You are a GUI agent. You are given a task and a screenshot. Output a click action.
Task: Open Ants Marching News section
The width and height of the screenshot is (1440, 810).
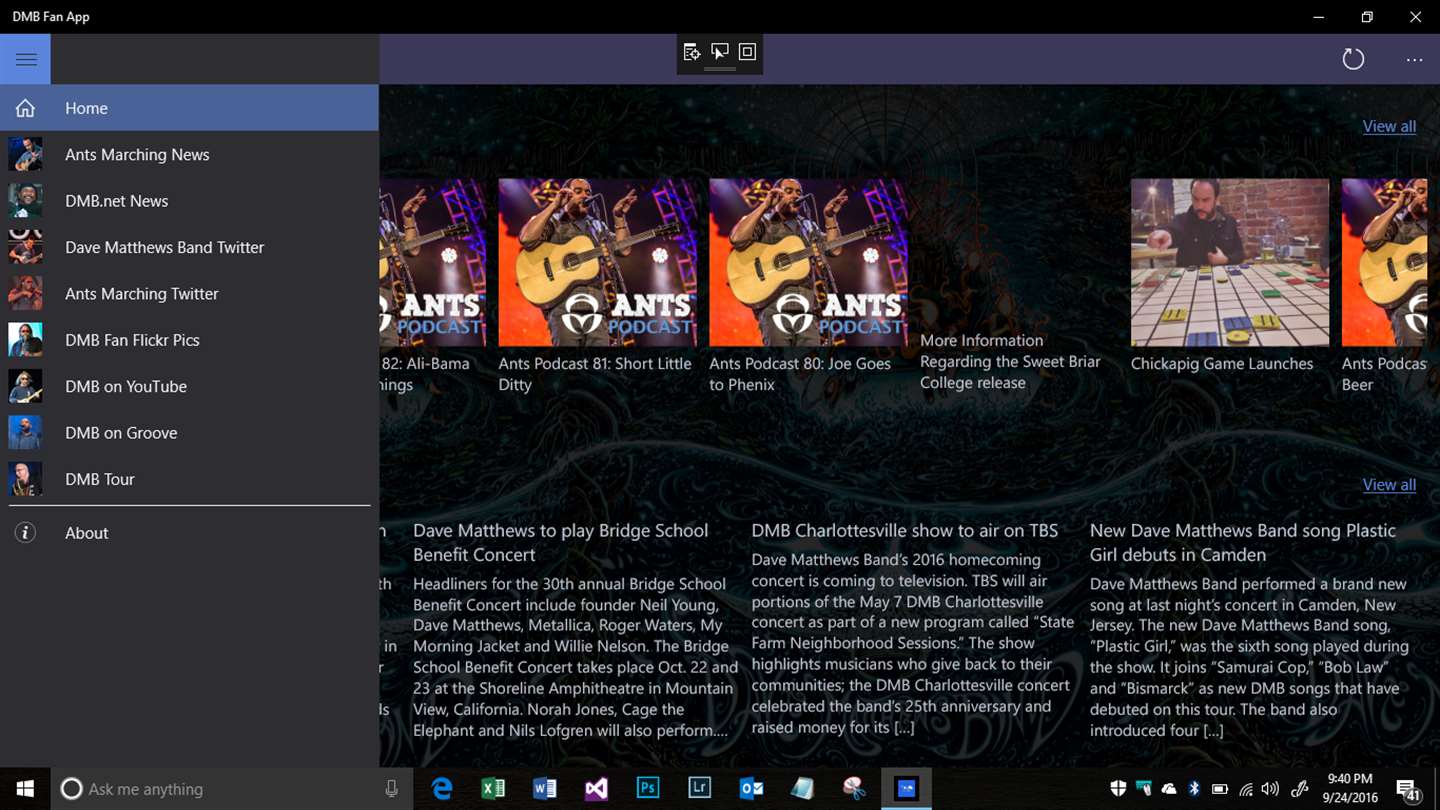click(189, 154)
